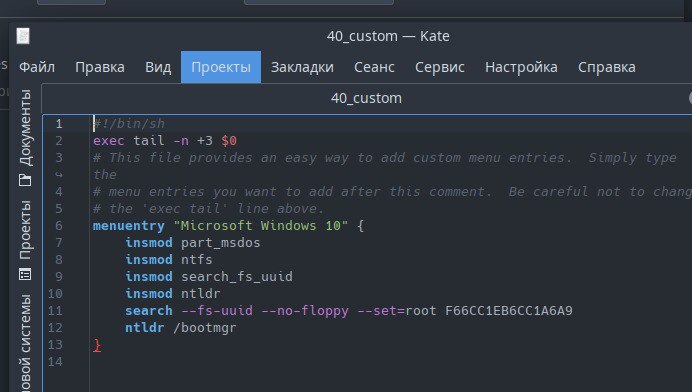Click the "Microsoft Windows 10" string
This screenshot has height=392, width=692.
click(261, 226)
